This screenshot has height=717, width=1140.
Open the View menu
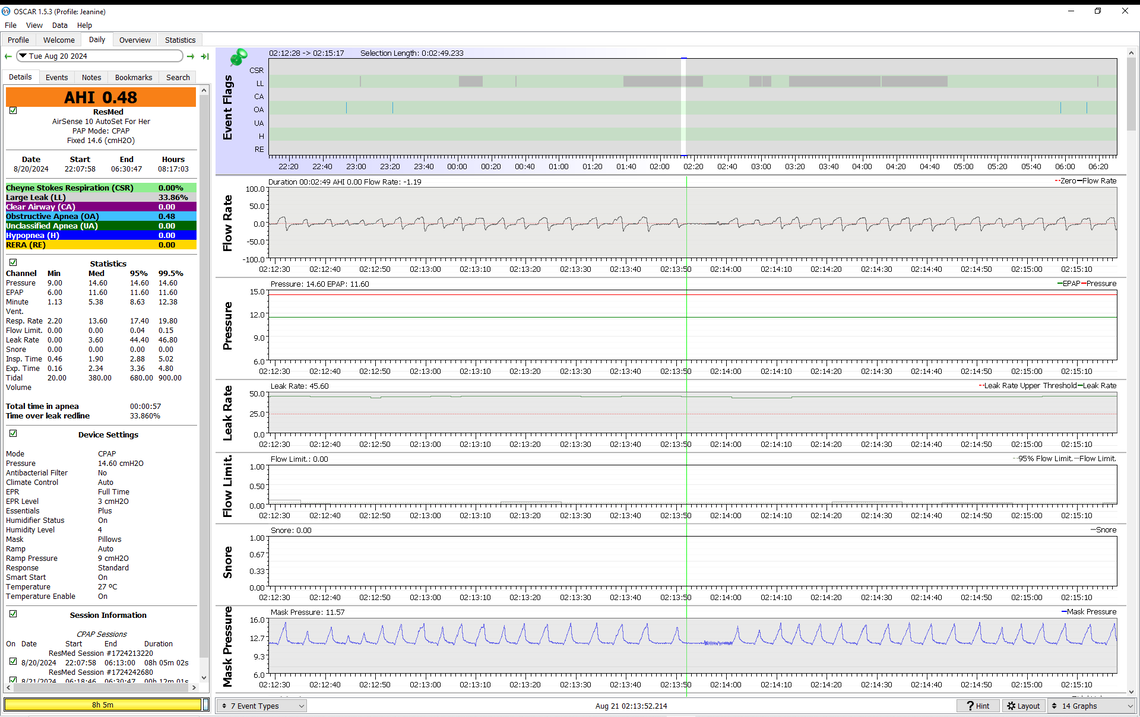34,25
